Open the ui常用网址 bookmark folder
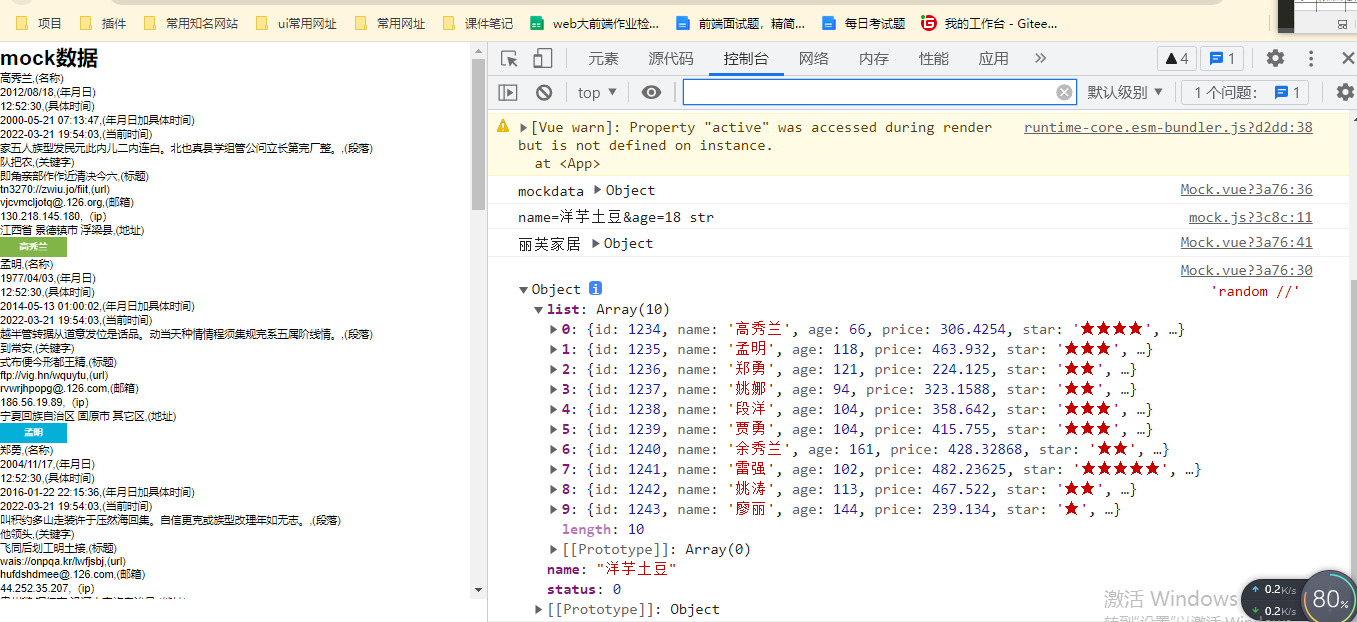This screenshot has height=622, width=1357. coord(296,23)
